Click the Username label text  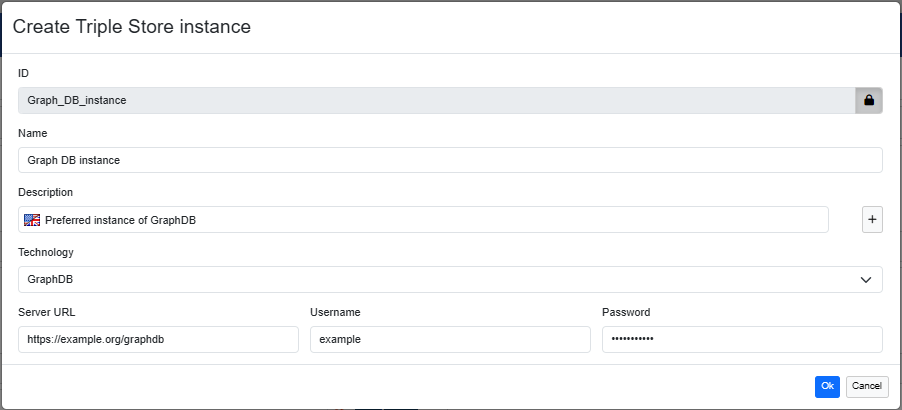coord(335,312)
